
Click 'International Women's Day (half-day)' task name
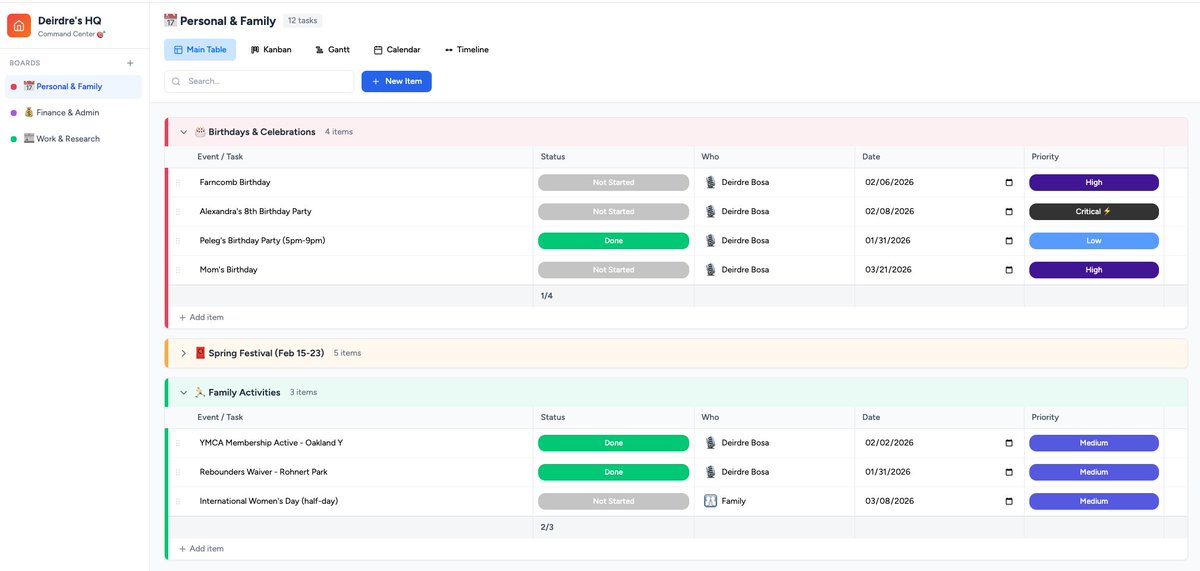[269, 501]
